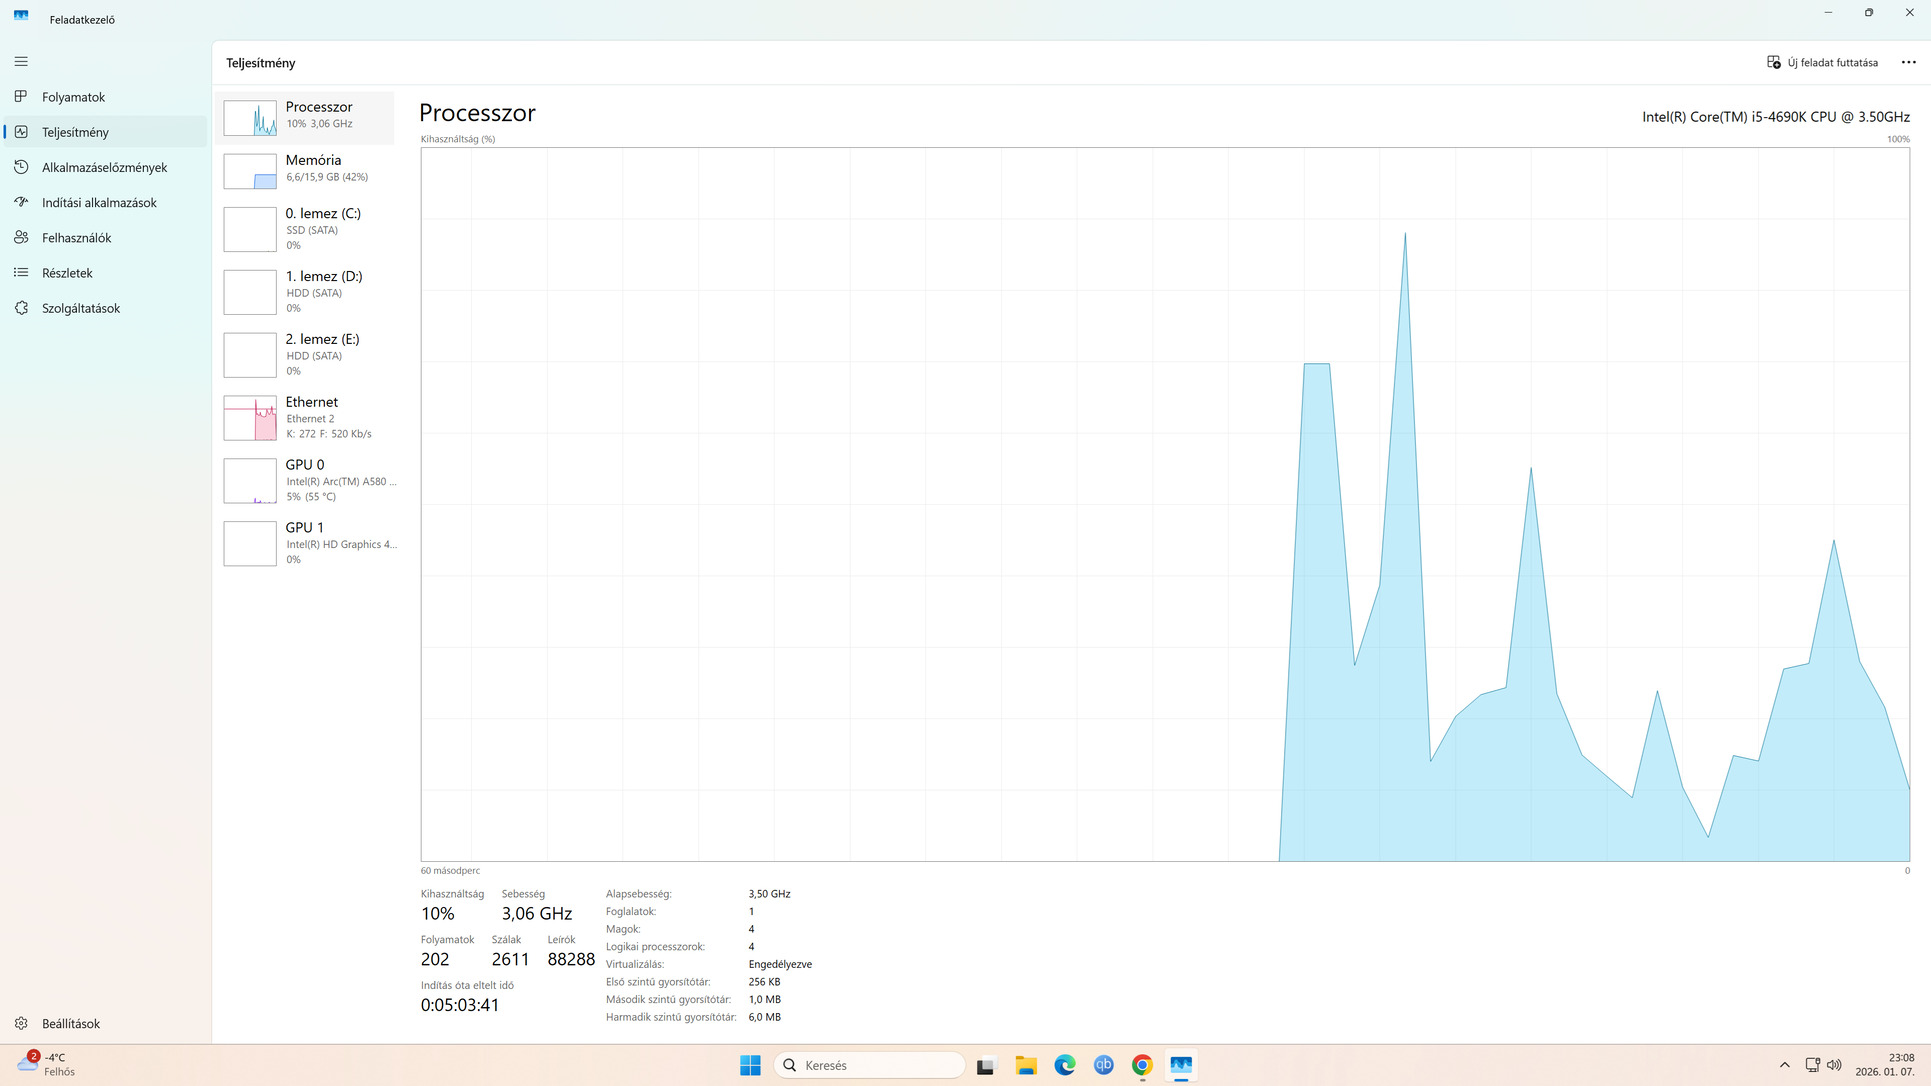Image resolution: width=1931 pixels, height=1086 pixels.
Task: Select the Ethernet graph thumbnail
Action: [x=250, y=418]
